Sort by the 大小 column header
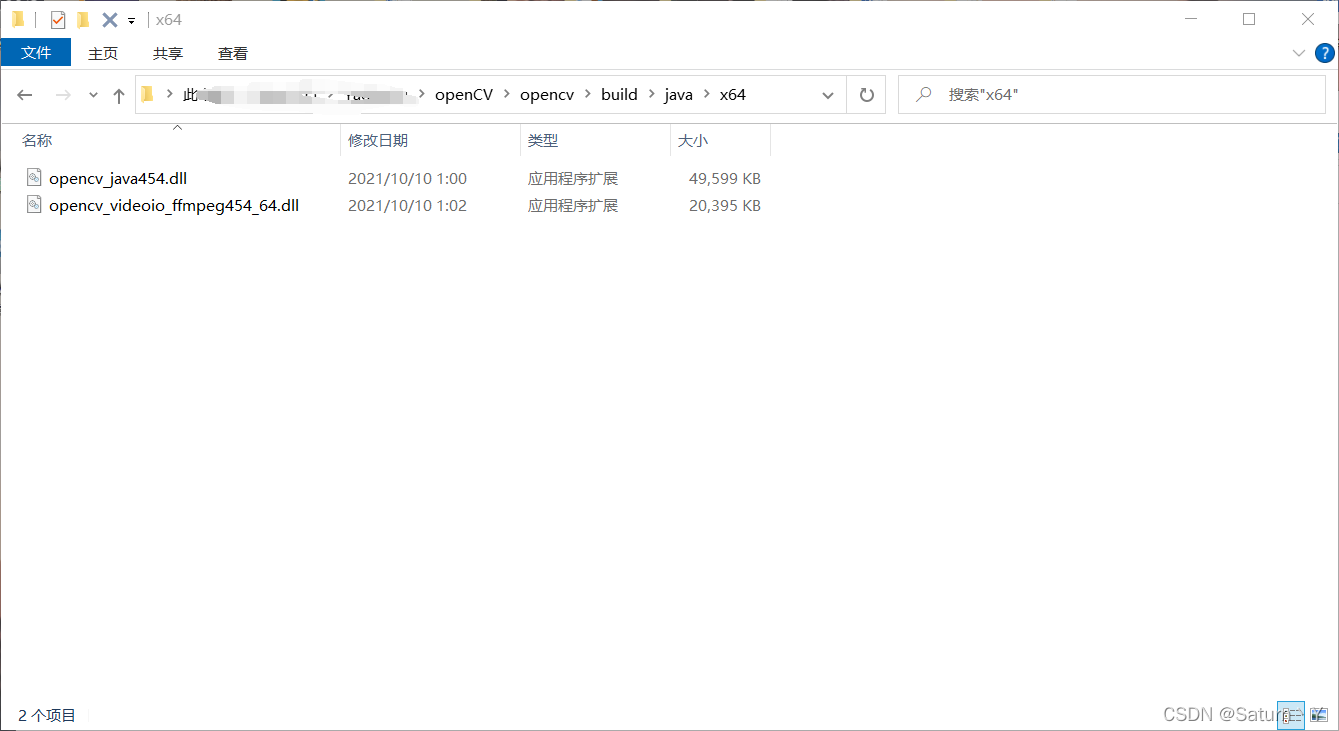 (720, 141)
